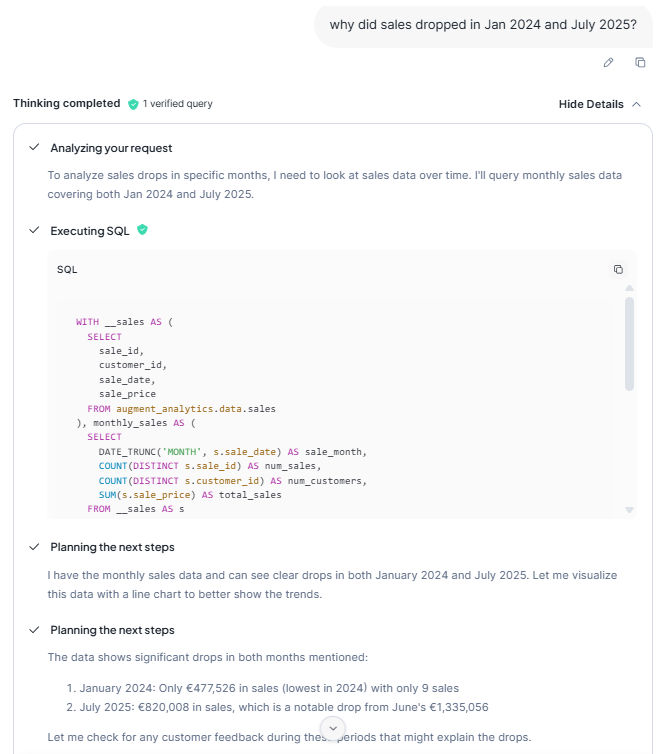Copy the user question message
The width and height of the screenshot is (664, 754).
(x=640, y=63)
